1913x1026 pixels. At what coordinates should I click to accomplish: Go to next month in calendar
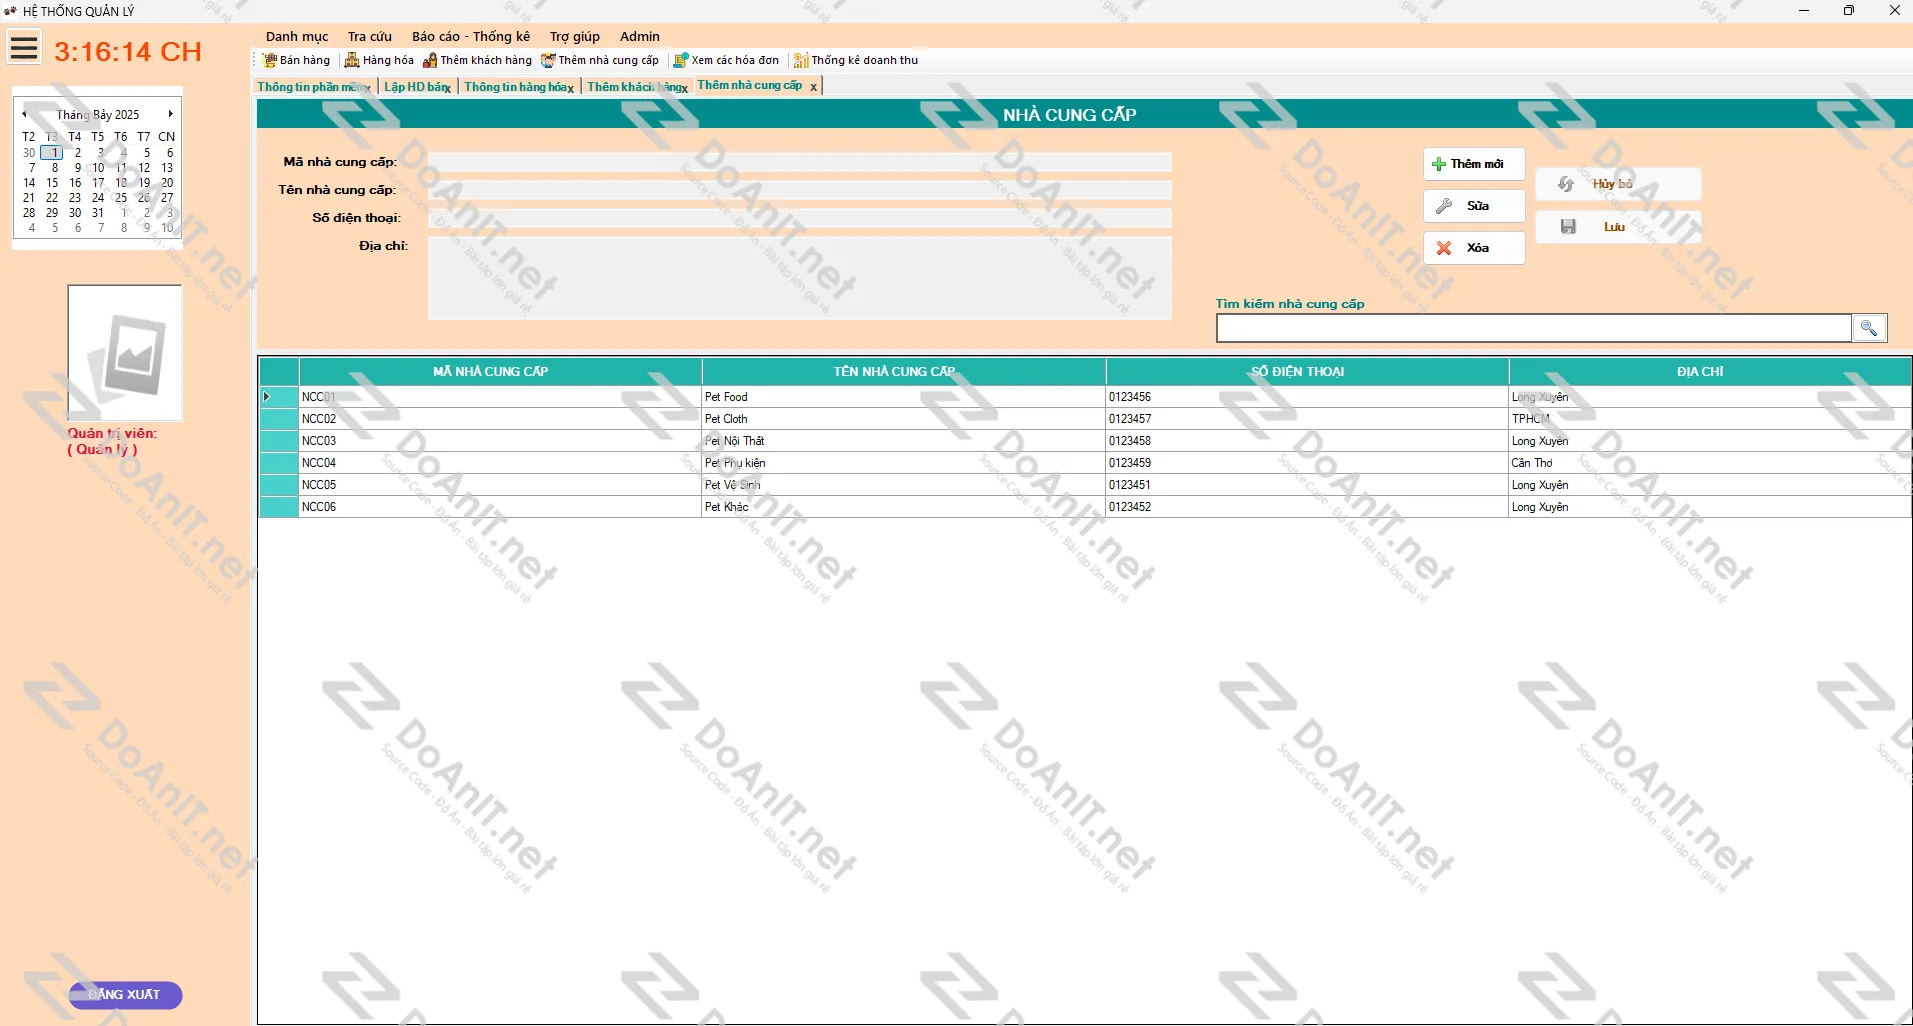171,114
